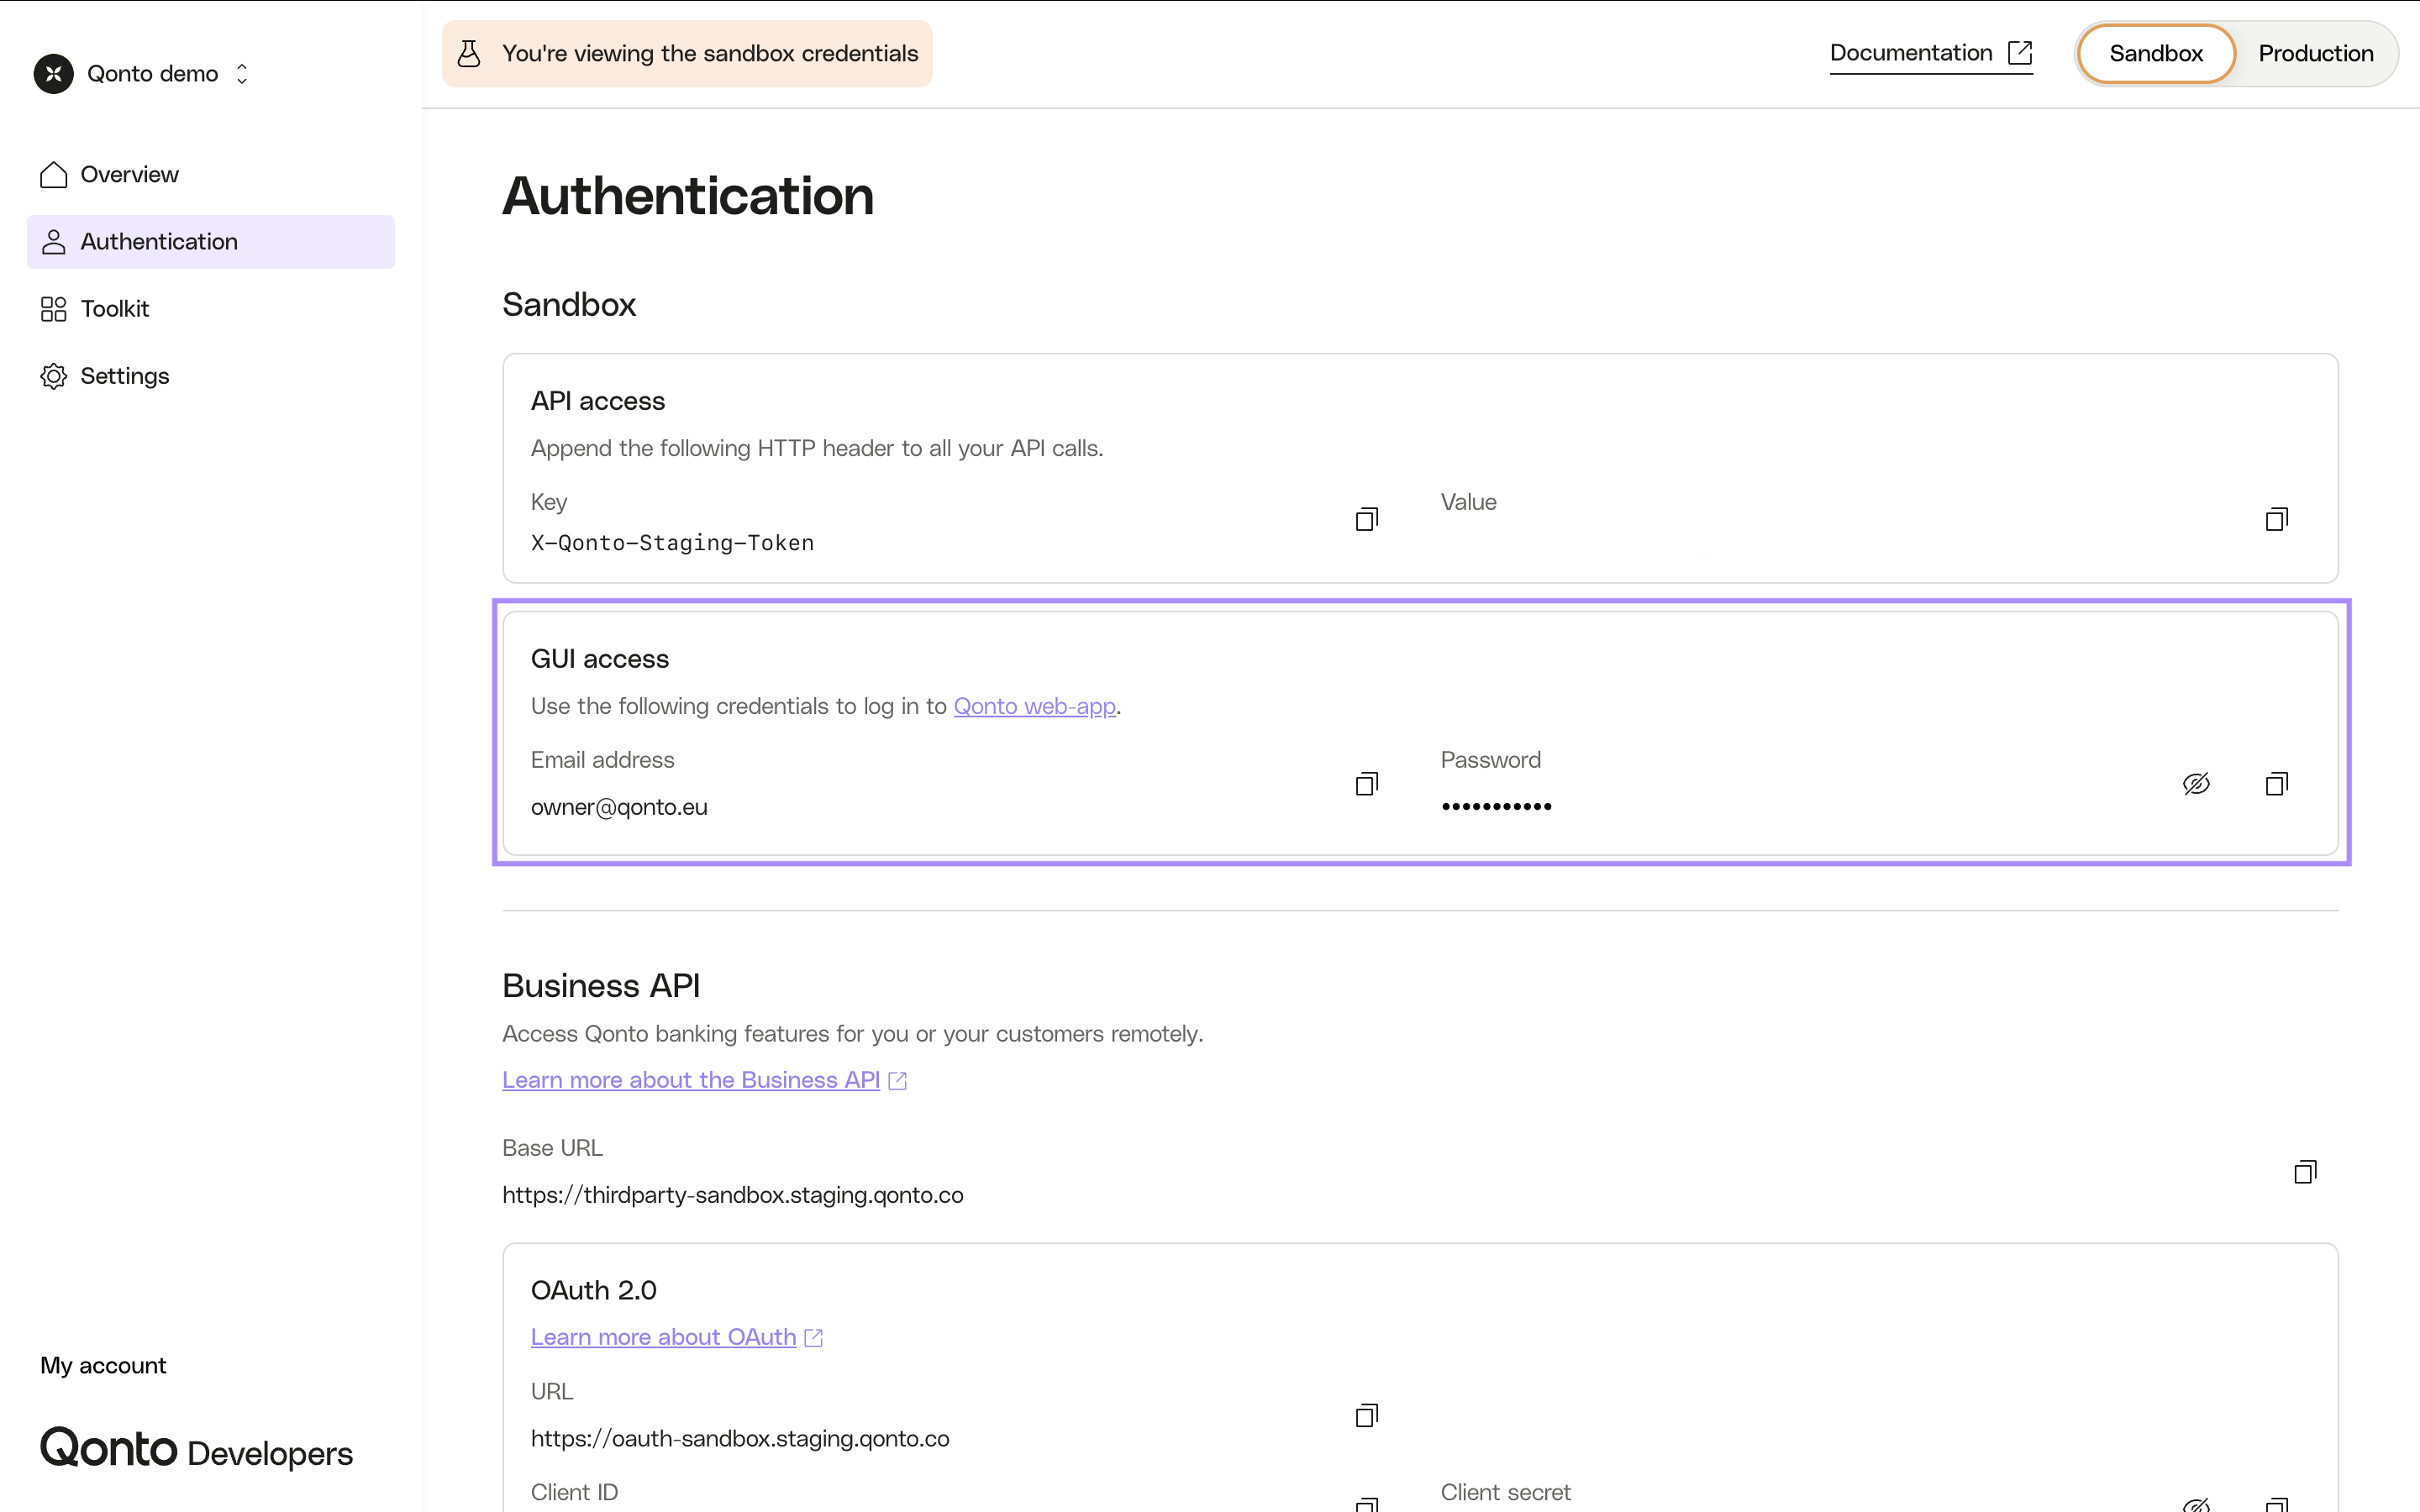
Task: Copy the X-Qonto-Staging-Token key
Action: click(x=1367, y=519)
